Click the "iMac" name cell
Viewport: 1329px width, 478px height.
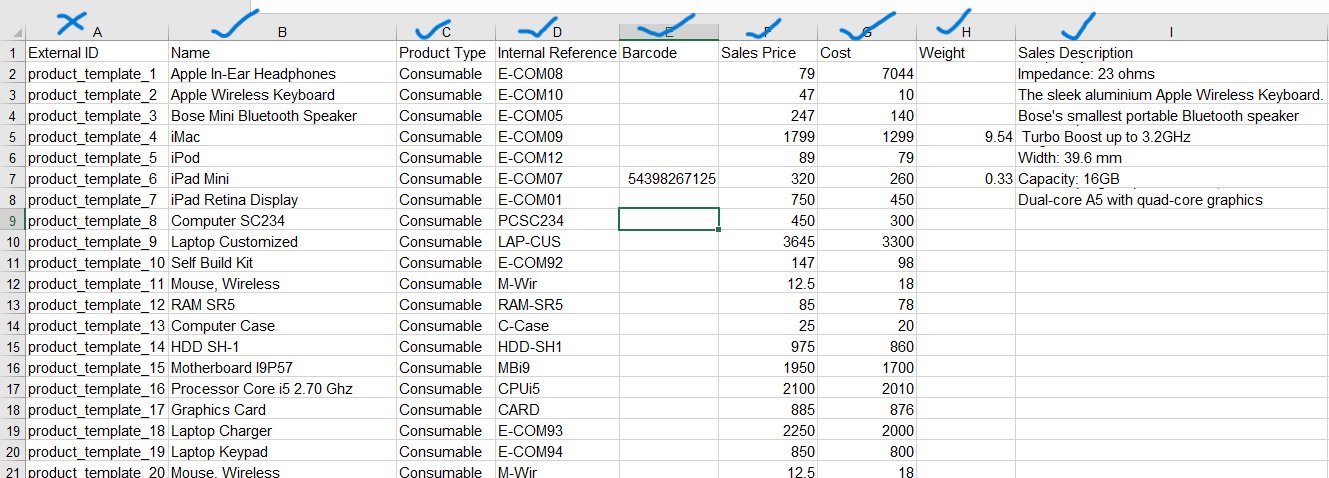[282, 137]
